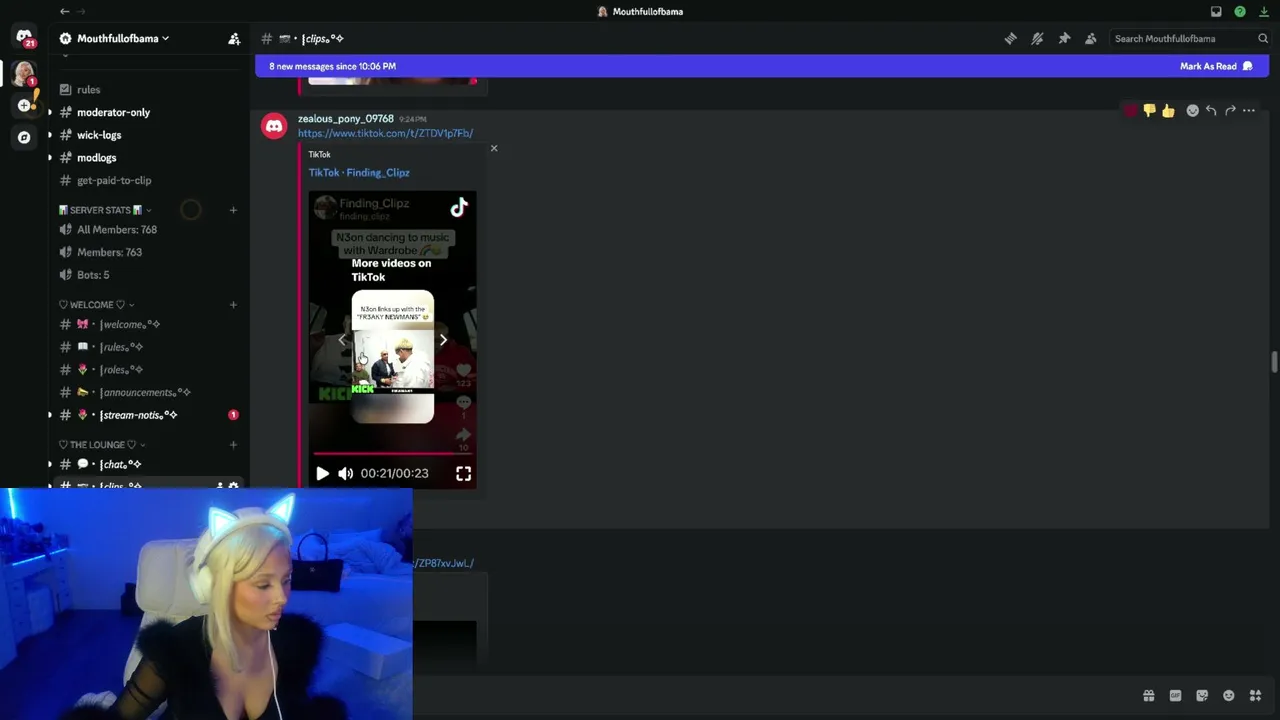Image resolution: width=1280 pixels, height=720 pixels.
Task: Expand chat channel threads arrow
Action: 50,464
